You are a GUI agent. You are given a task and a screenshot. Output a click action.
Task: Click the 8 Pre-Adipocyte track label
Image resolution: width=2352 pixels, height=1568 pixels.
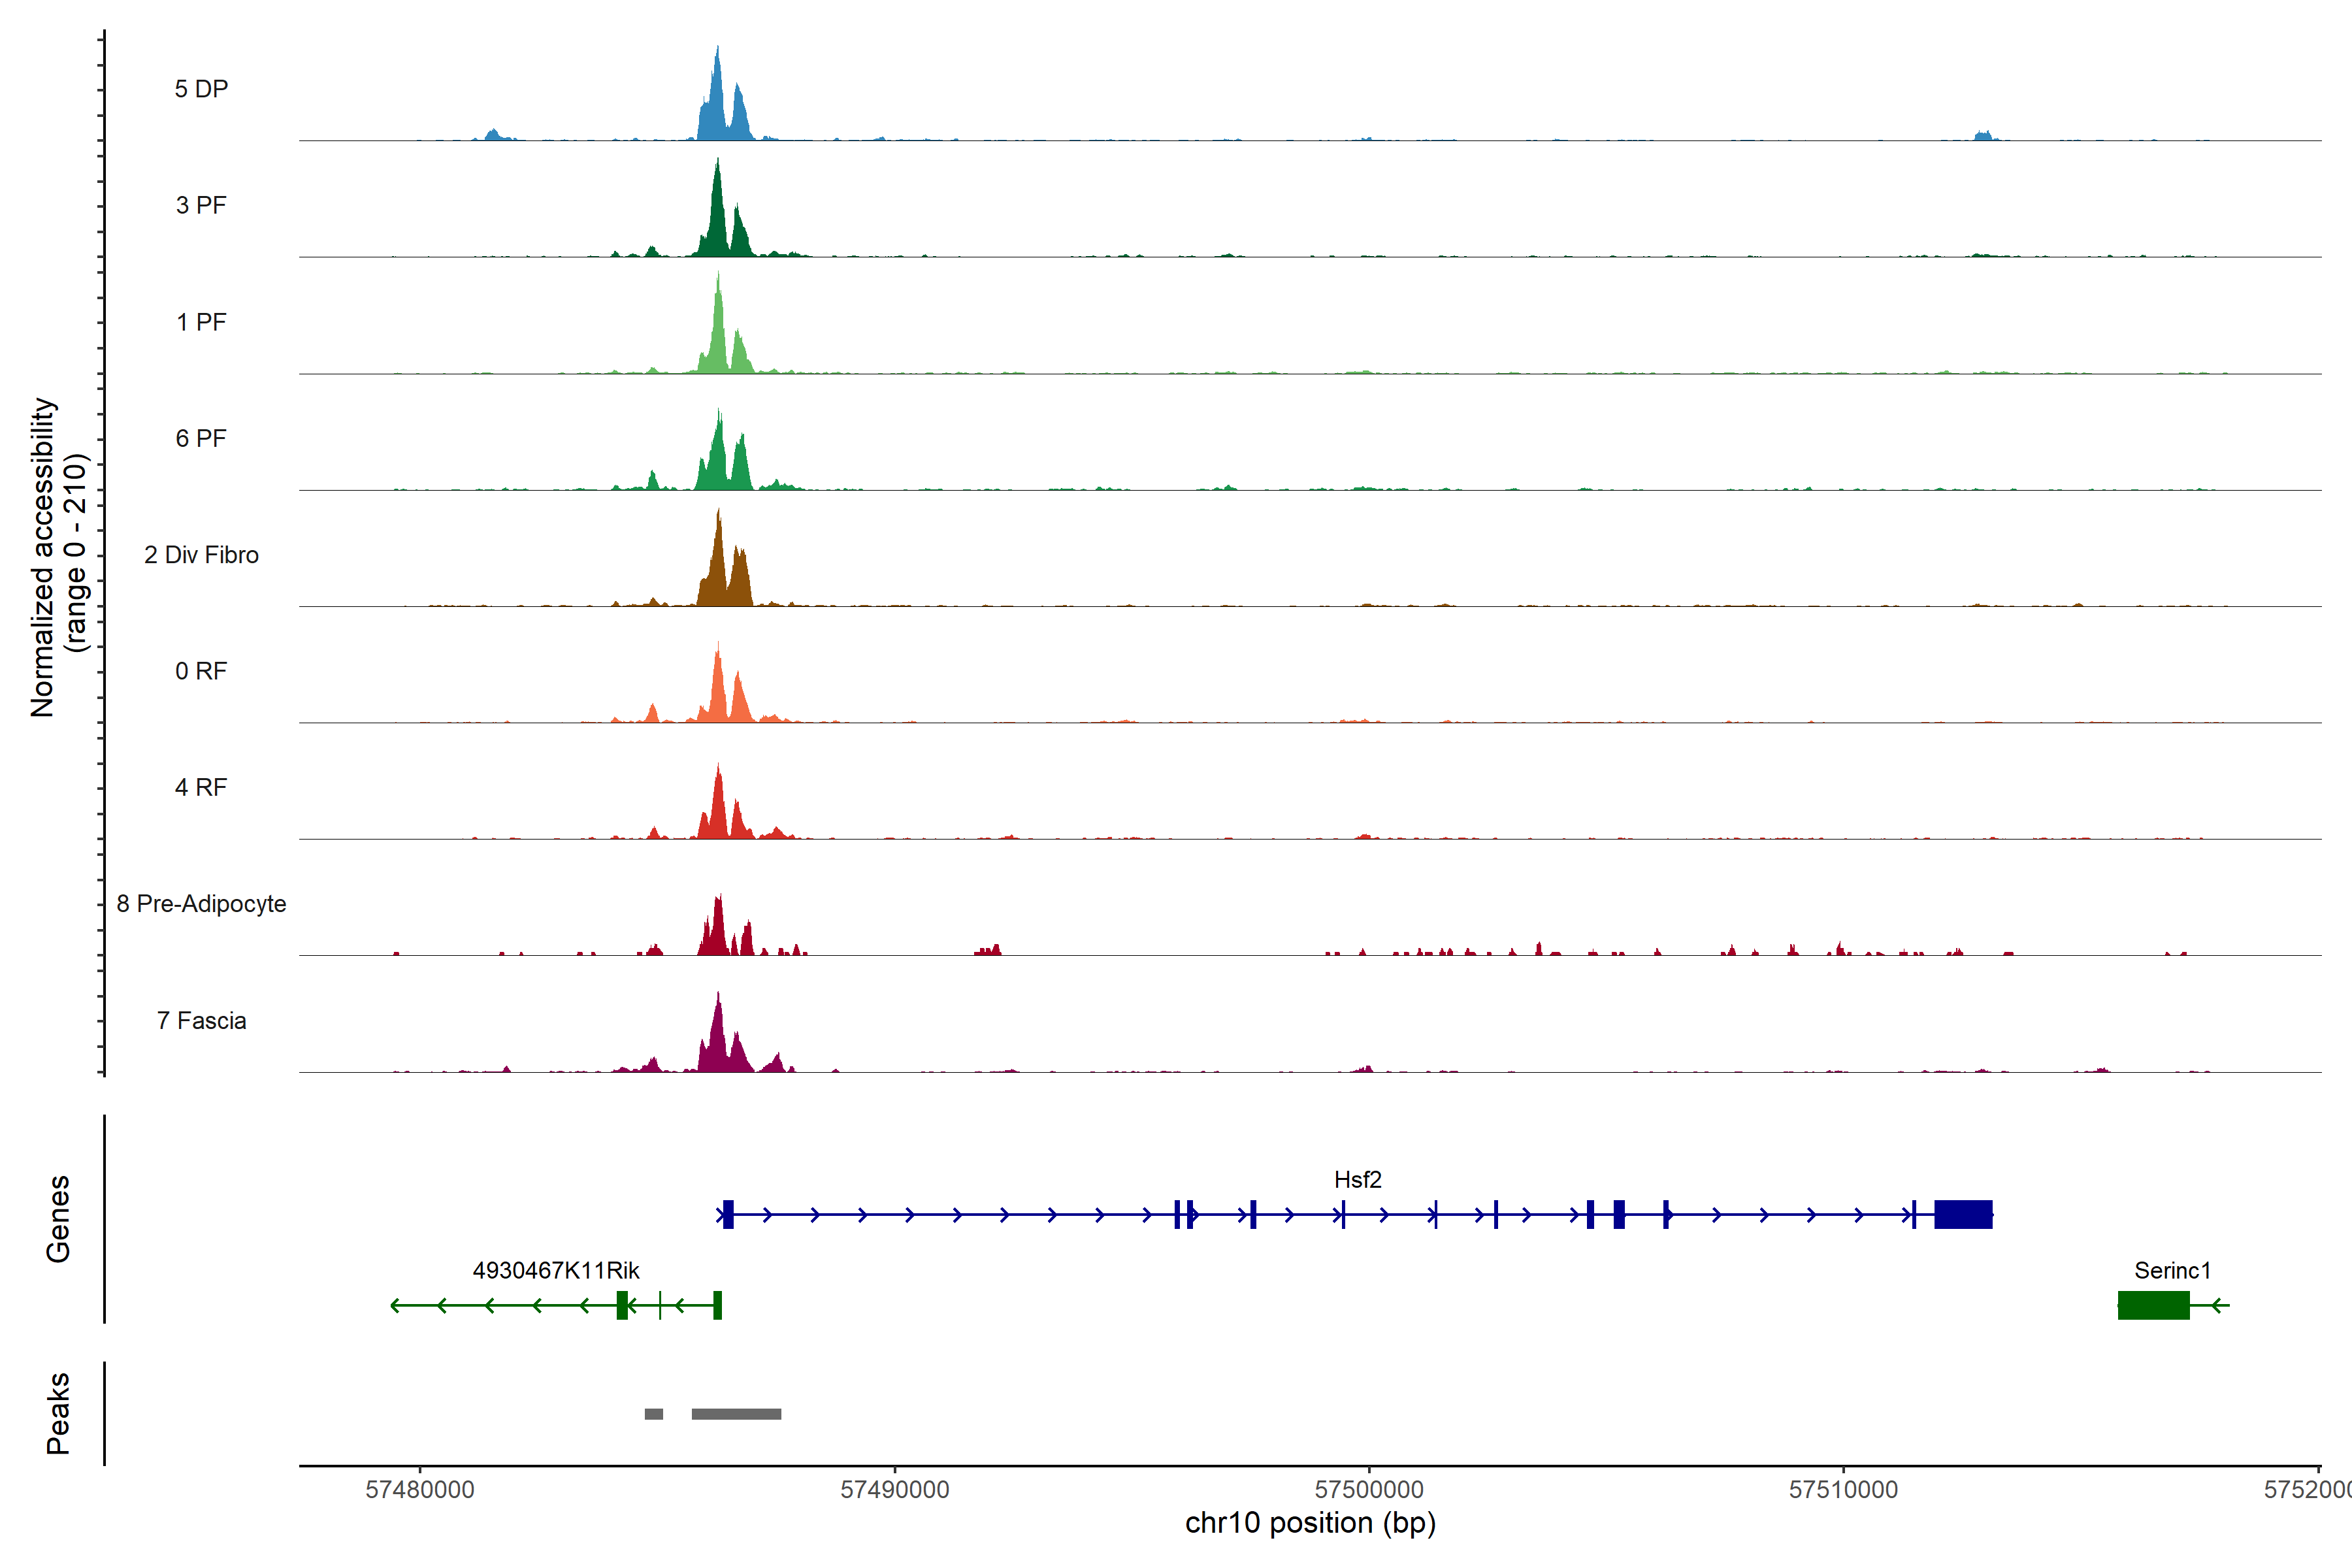click(201, 903)
